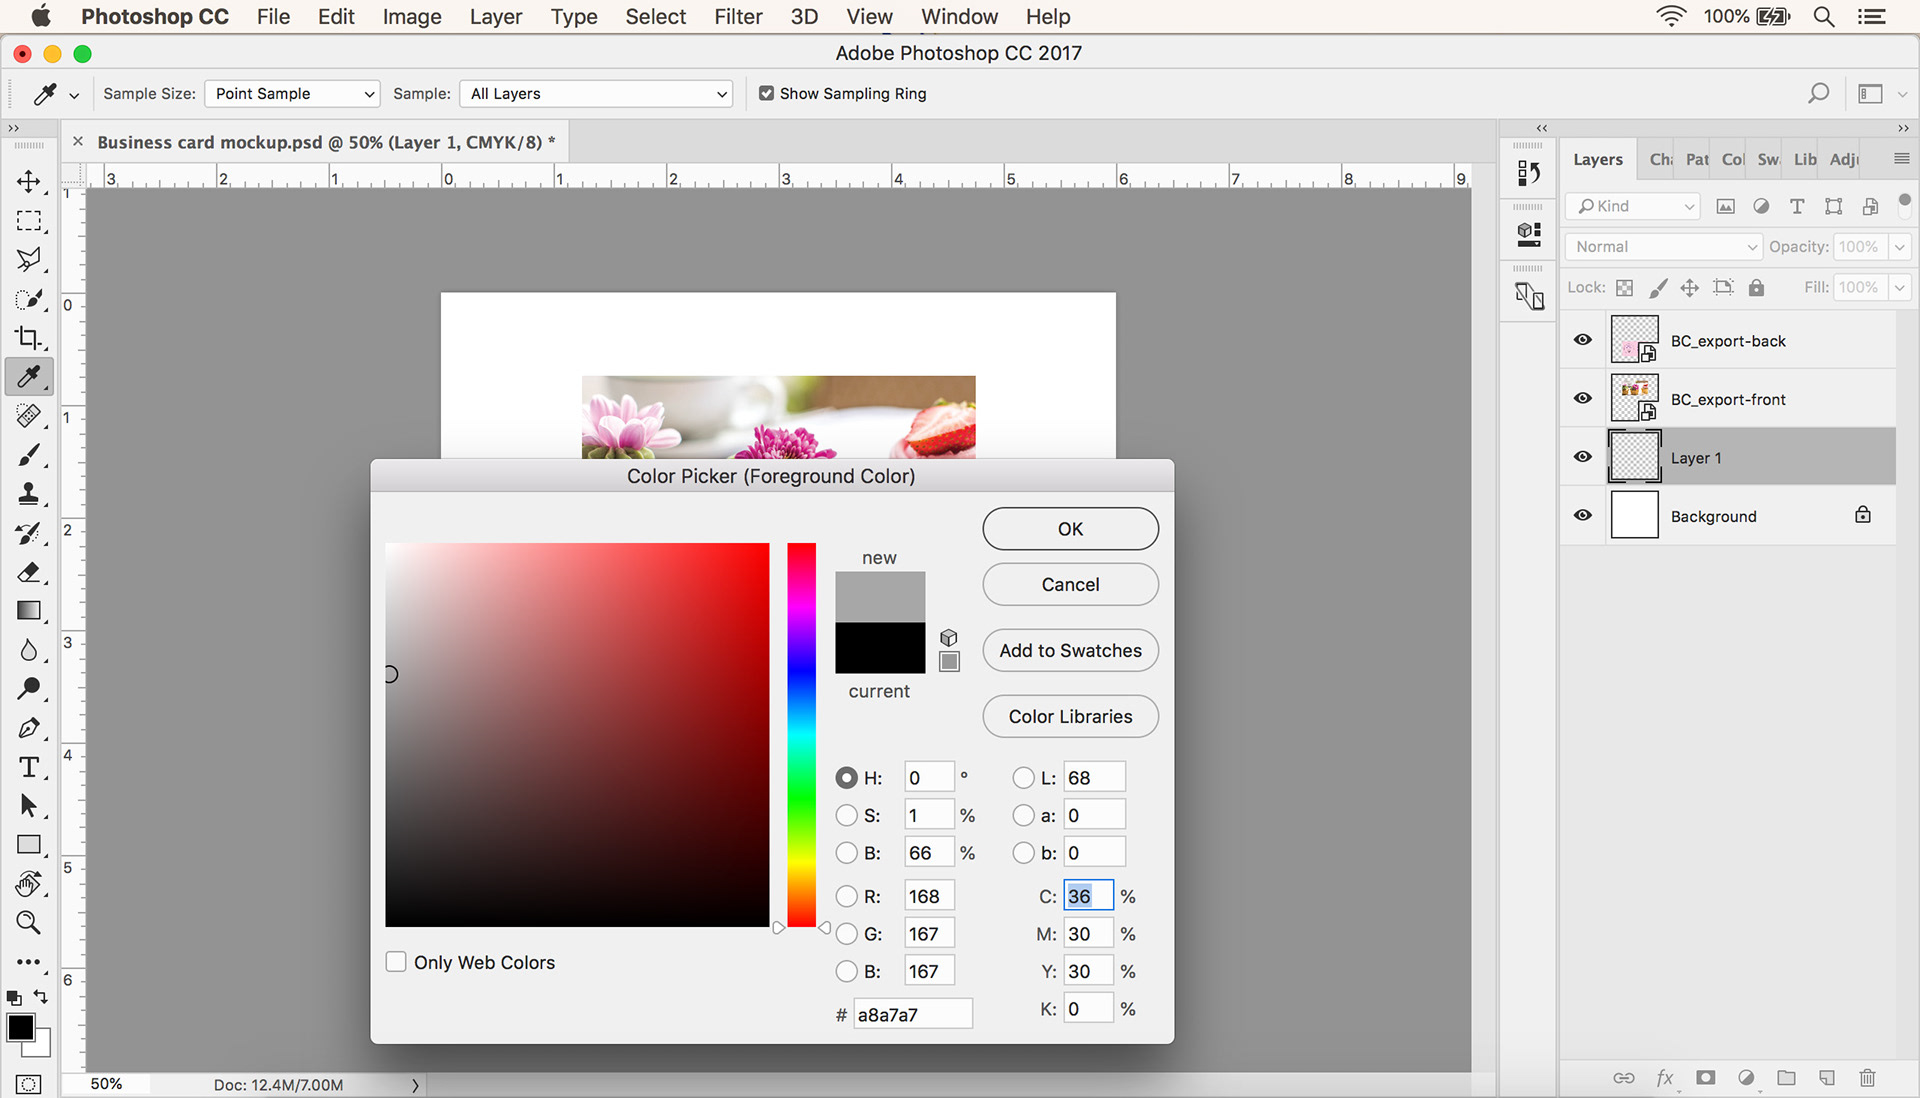Open the Image menu

[412, 17]
